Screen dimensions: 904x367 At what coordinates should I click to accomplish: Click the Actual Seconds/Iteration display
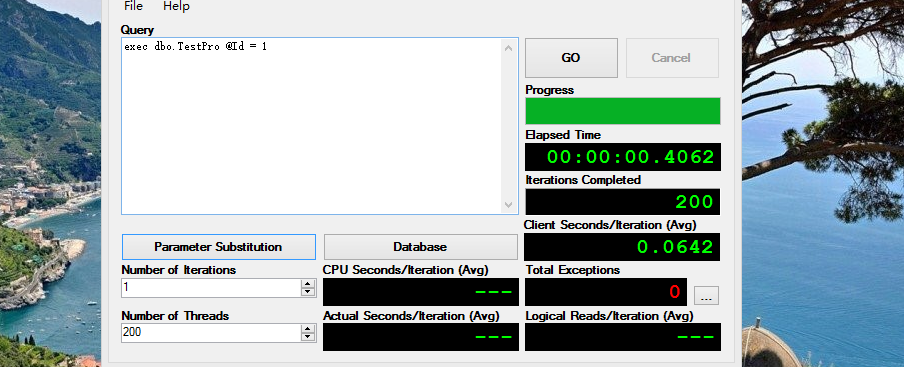421,337
